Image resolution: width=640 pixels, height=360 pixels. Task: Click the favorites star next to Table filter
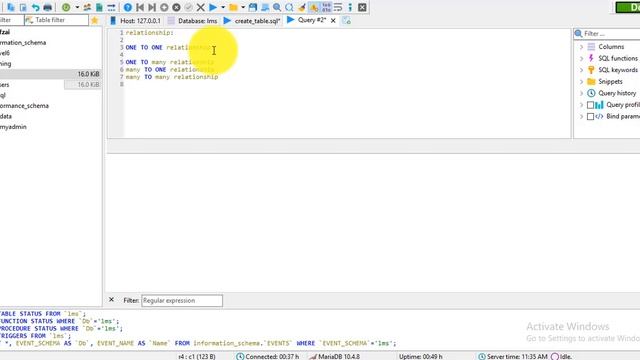(x=95, y=20)
